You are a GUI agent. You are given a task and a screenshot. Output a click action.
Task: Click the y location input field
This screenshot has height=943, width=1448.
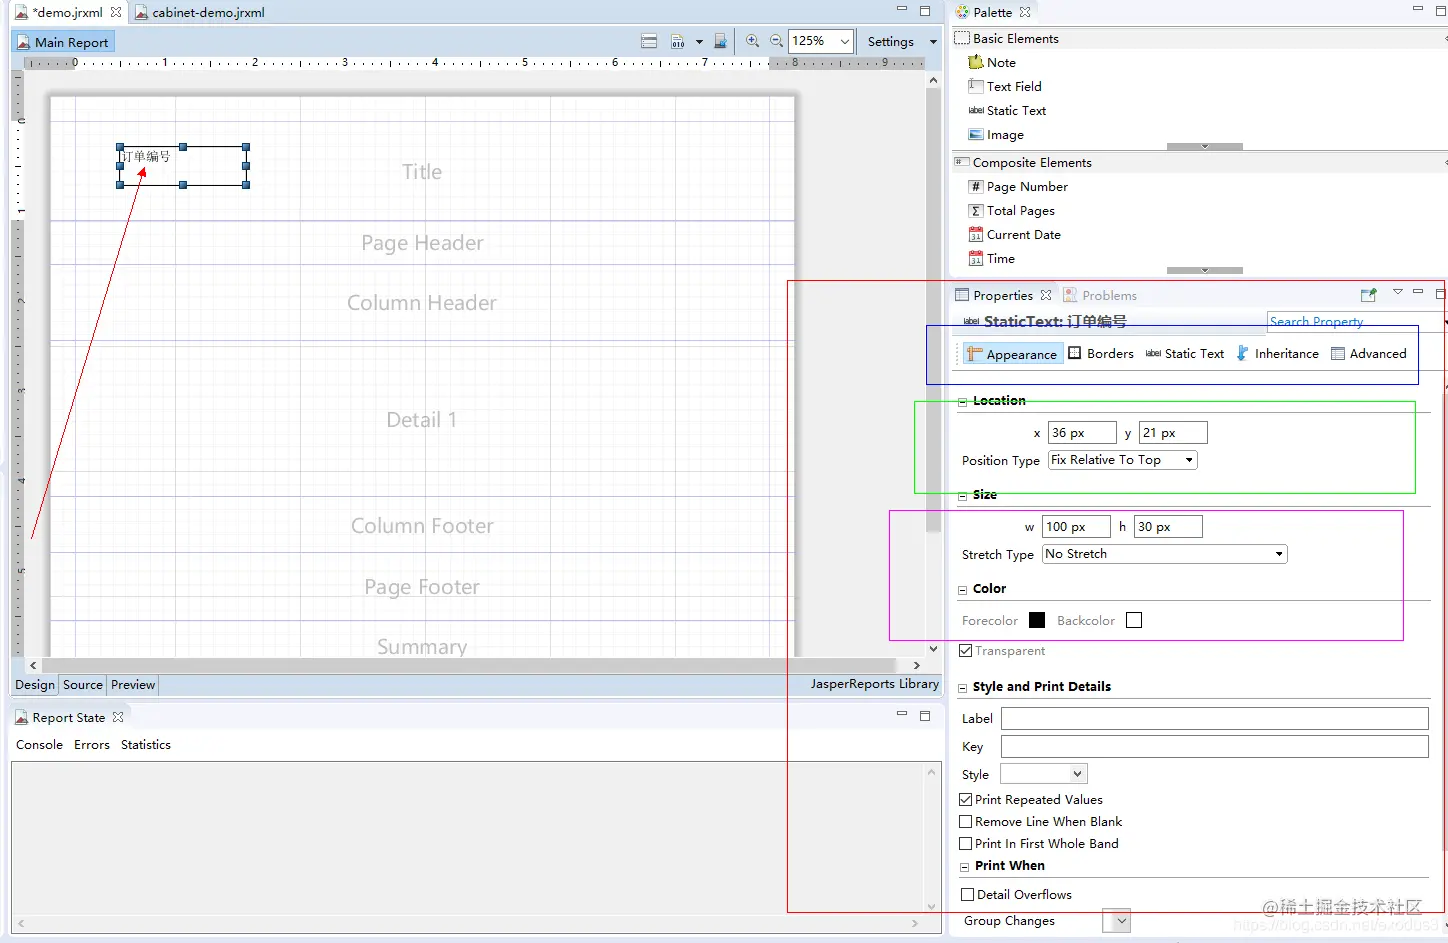click(x=1173, y=433)
